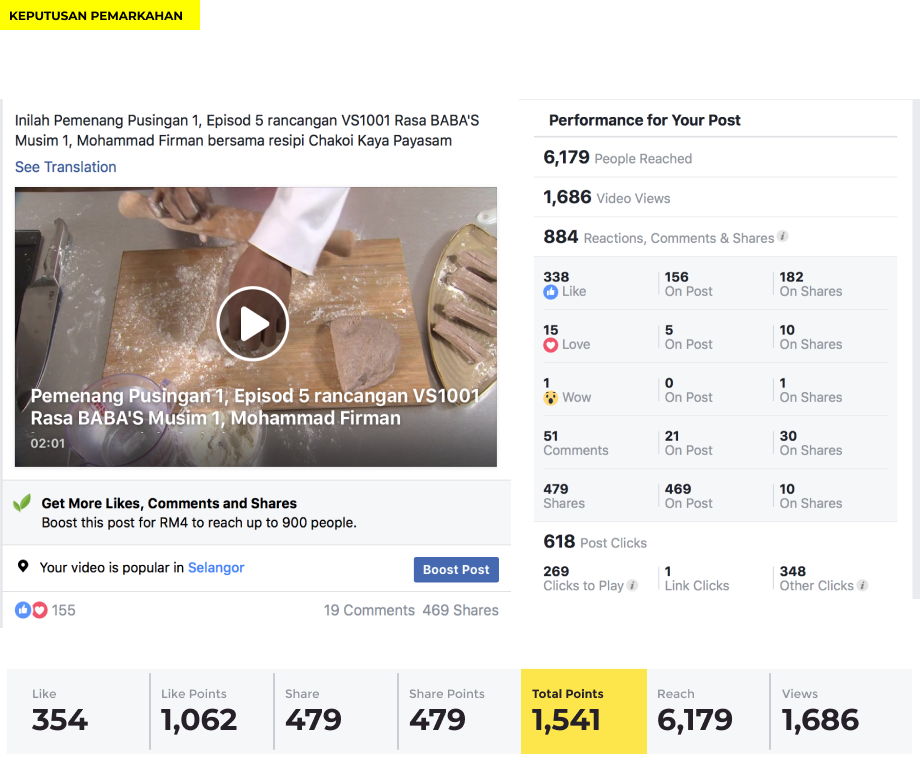Click the 155 reactions count
The width and height of the screenshot is (920, 760).
pyautogui.click(x=63, y=610)
